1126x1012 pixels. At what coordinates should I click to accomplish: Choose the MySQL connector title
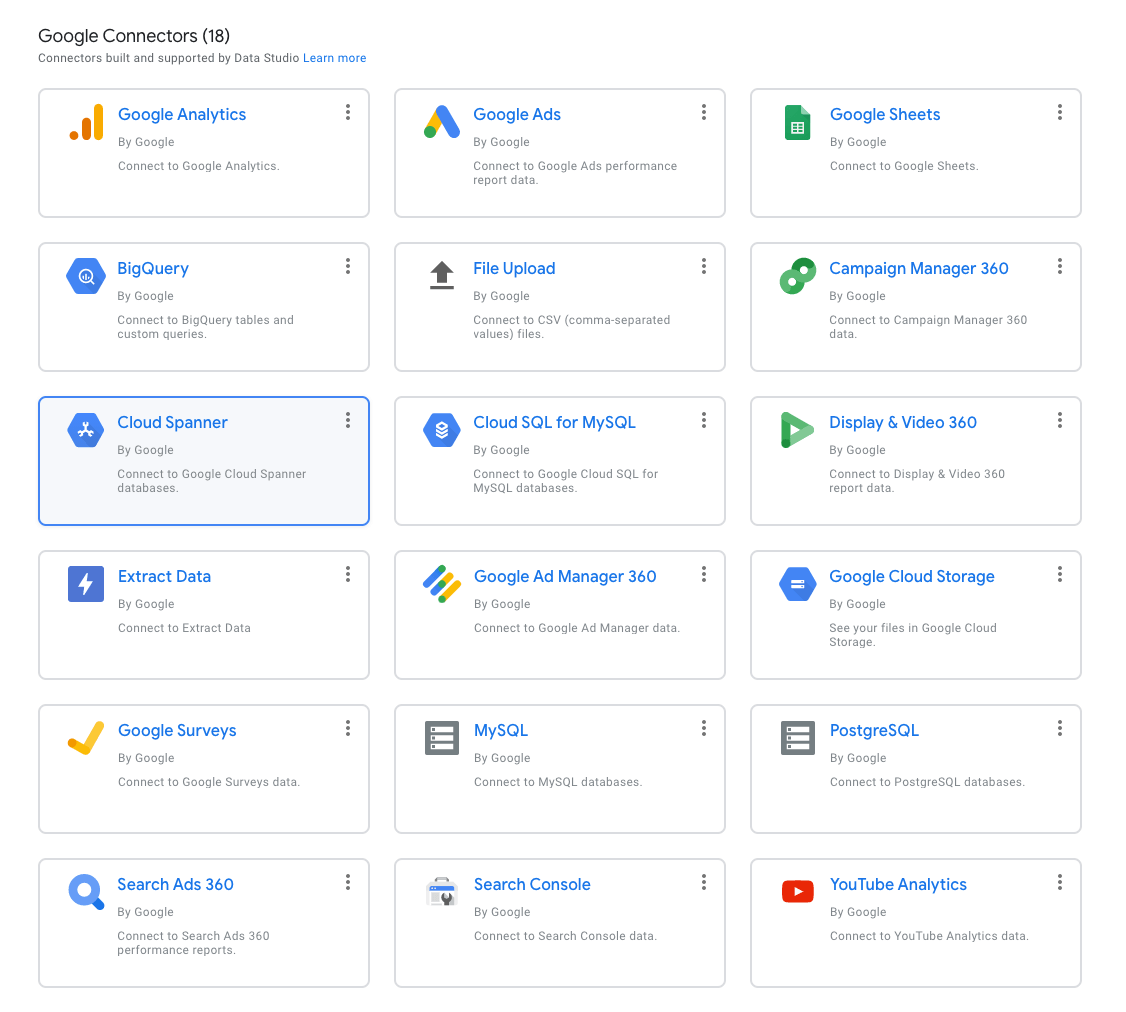pyautogui.click(x=501, y=730)
